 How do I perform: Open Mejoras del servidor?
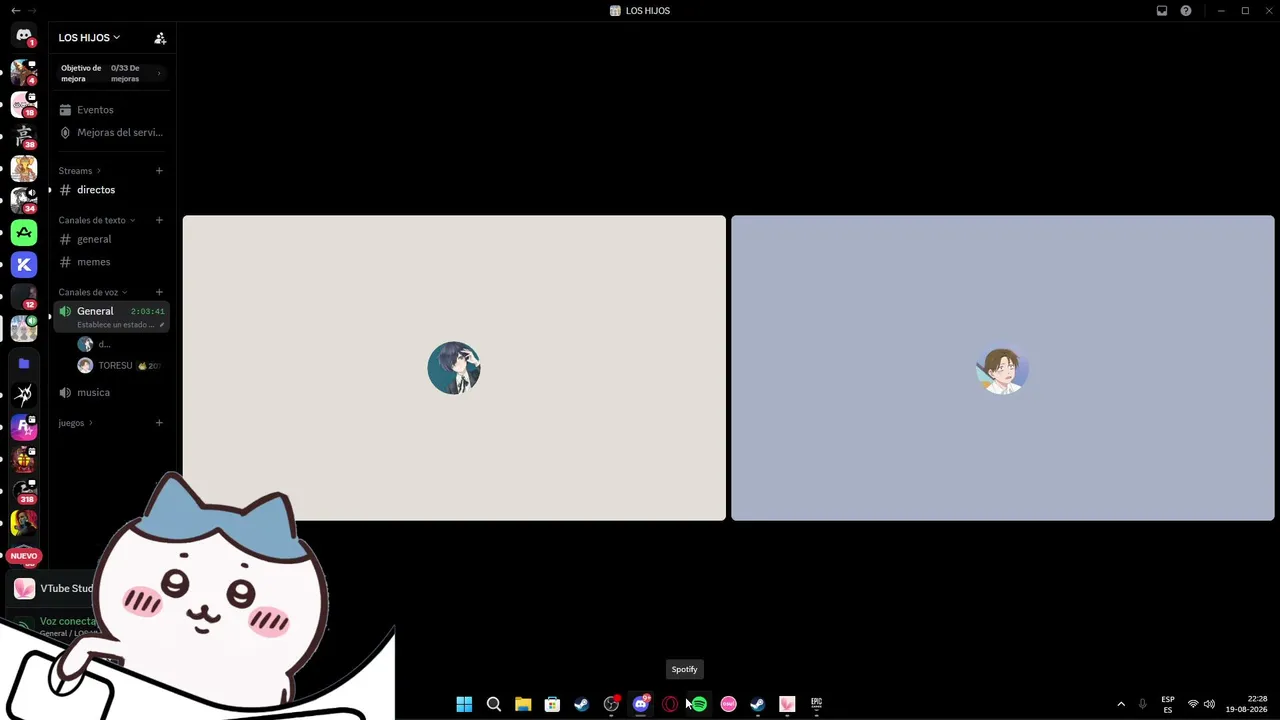pyautogui.click(x=112, y=133)
